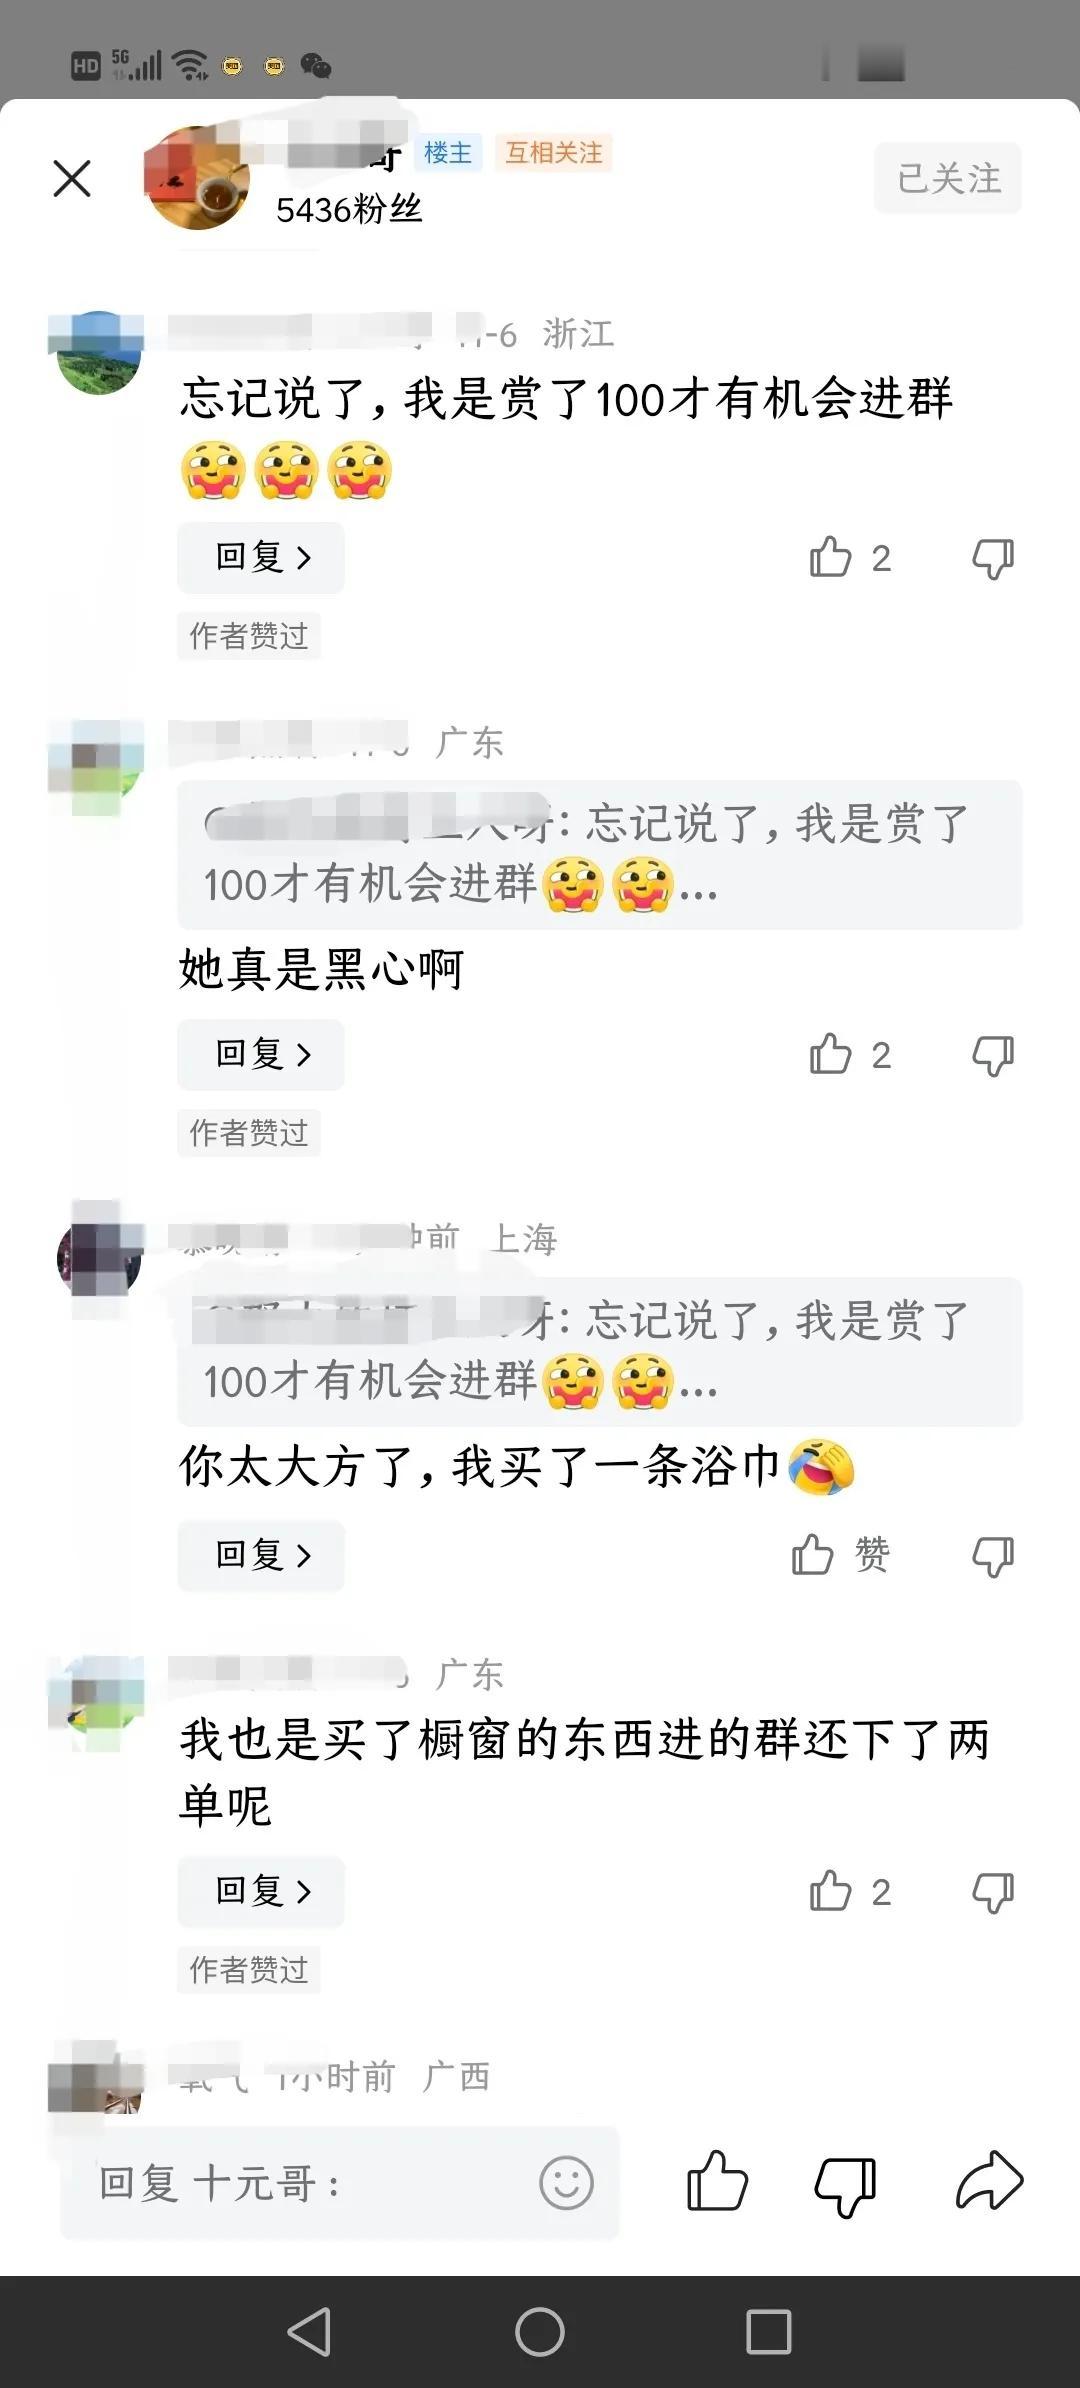Dislike the '她真是黑心啊' comment

click(993, 1055)
